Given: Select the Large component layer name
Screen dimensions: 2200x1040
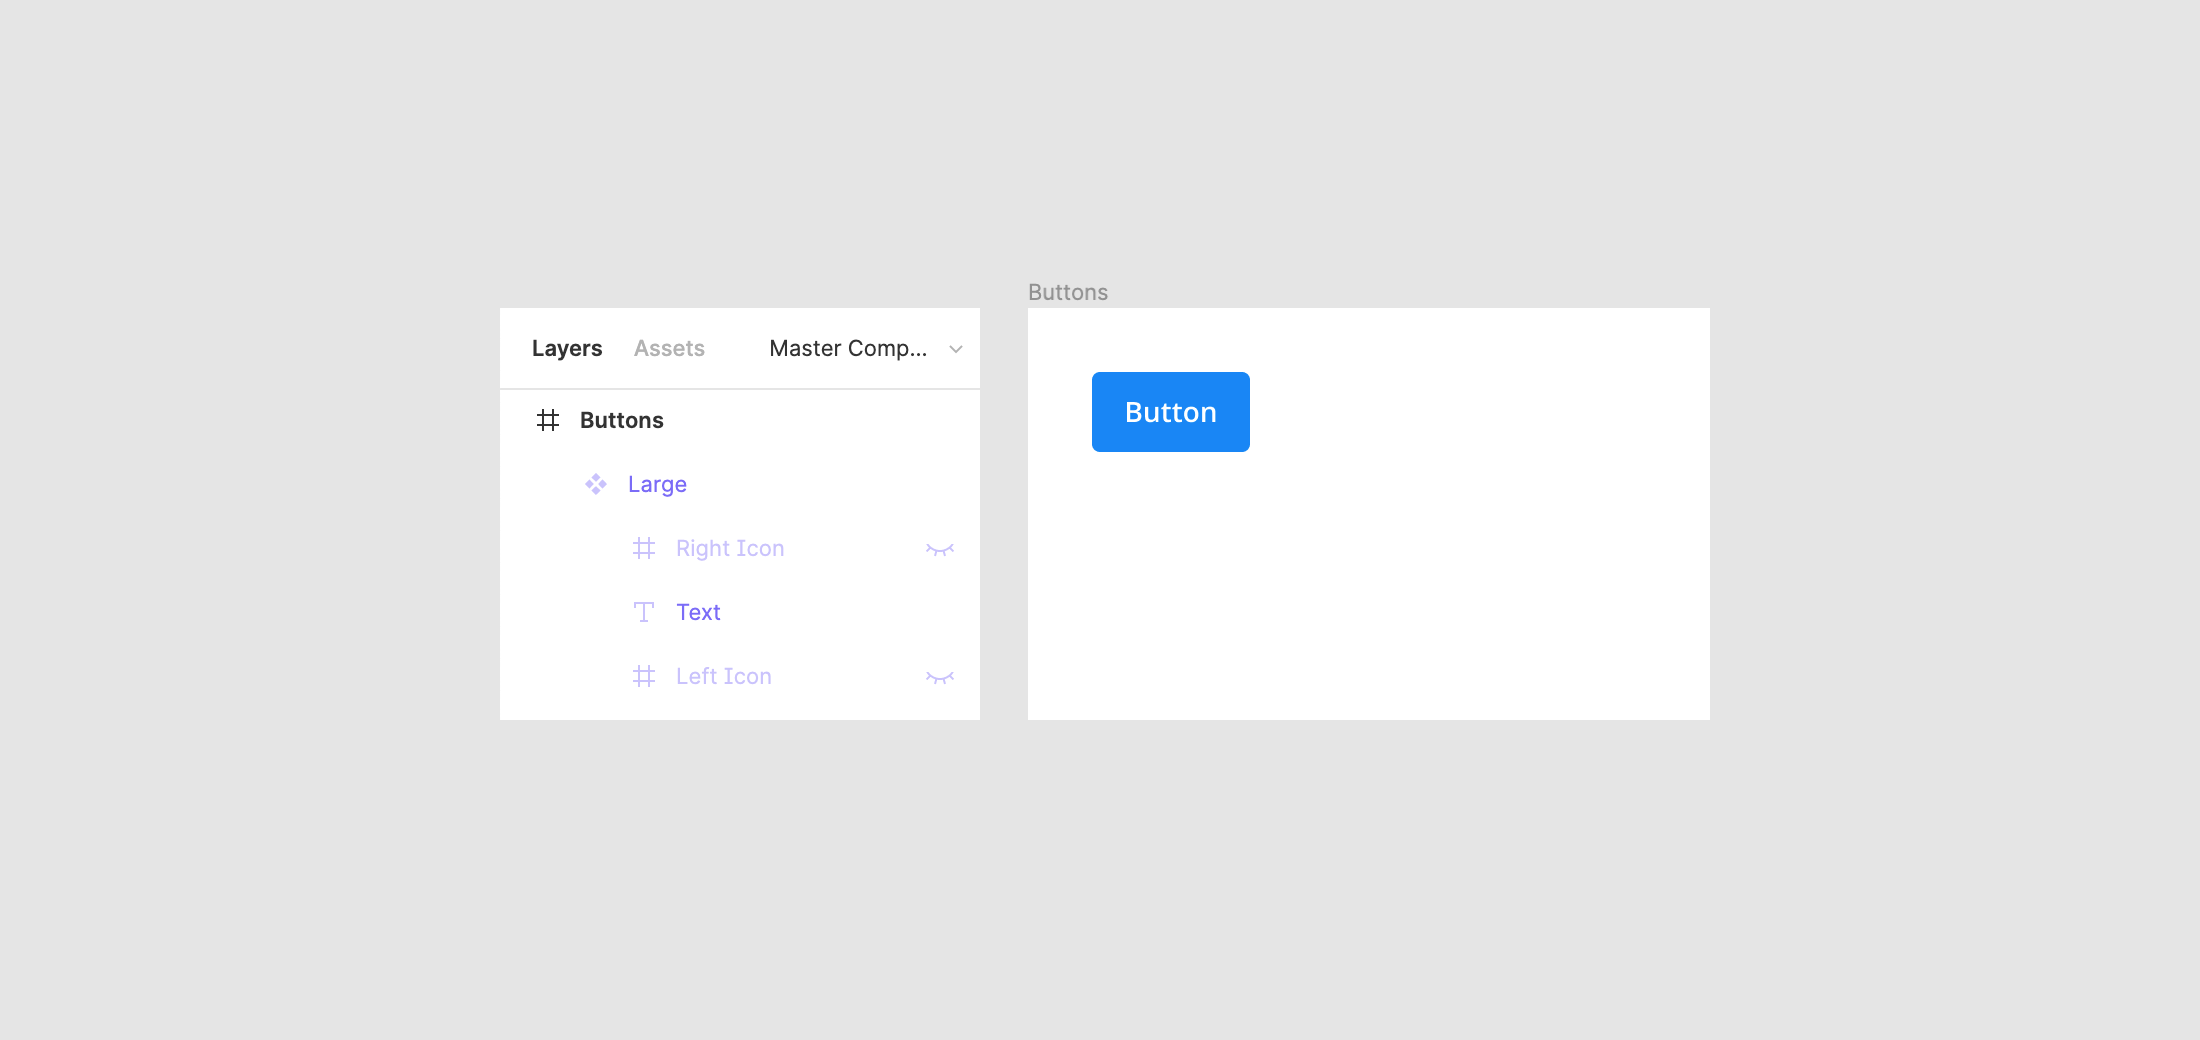Looking at the screenshot, I should pos(657,484).
